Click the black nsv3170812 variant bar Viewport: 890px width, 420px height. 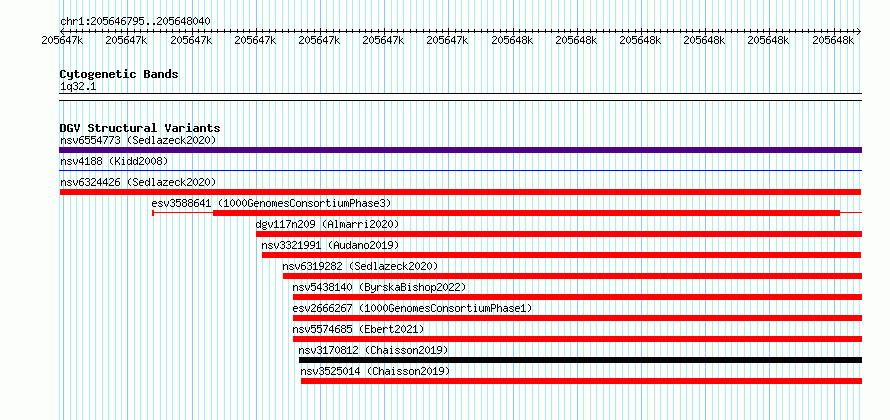coord(580,360)
